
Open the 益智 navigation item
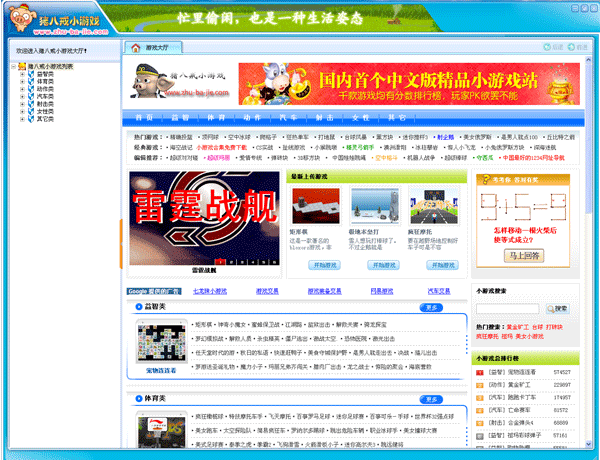180,118
